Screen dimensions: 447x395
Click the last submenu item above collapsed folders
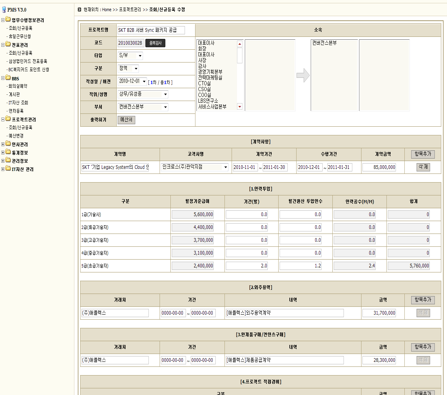tap(16, 136)
